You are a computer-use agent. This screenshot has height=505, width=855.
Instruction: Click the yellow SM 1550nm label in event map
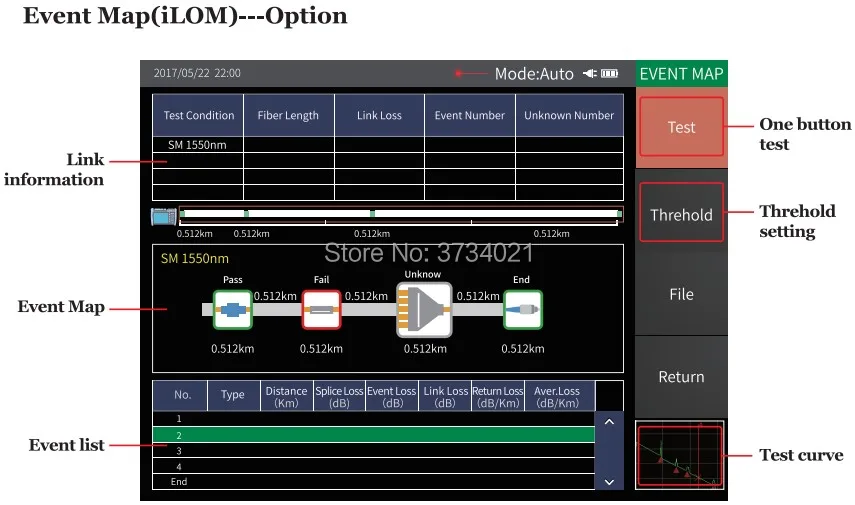point(195,258)
